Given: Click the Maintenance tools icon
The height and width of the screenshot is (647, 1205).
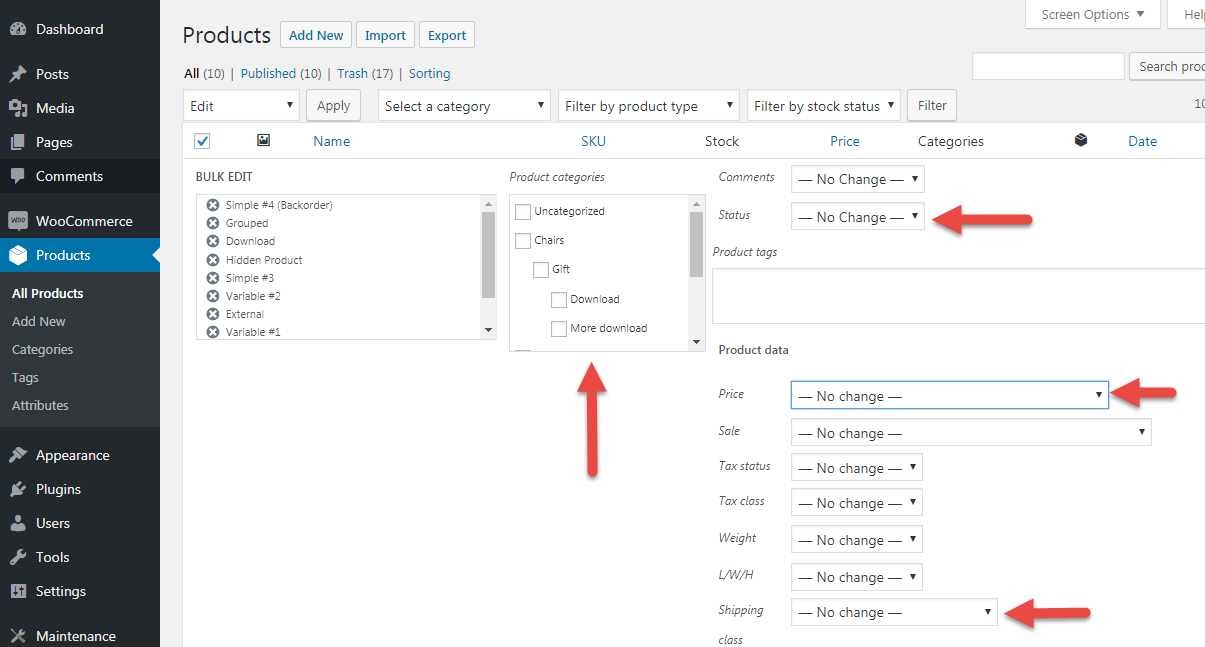Looking at the screenshot, I should [18, 636].
